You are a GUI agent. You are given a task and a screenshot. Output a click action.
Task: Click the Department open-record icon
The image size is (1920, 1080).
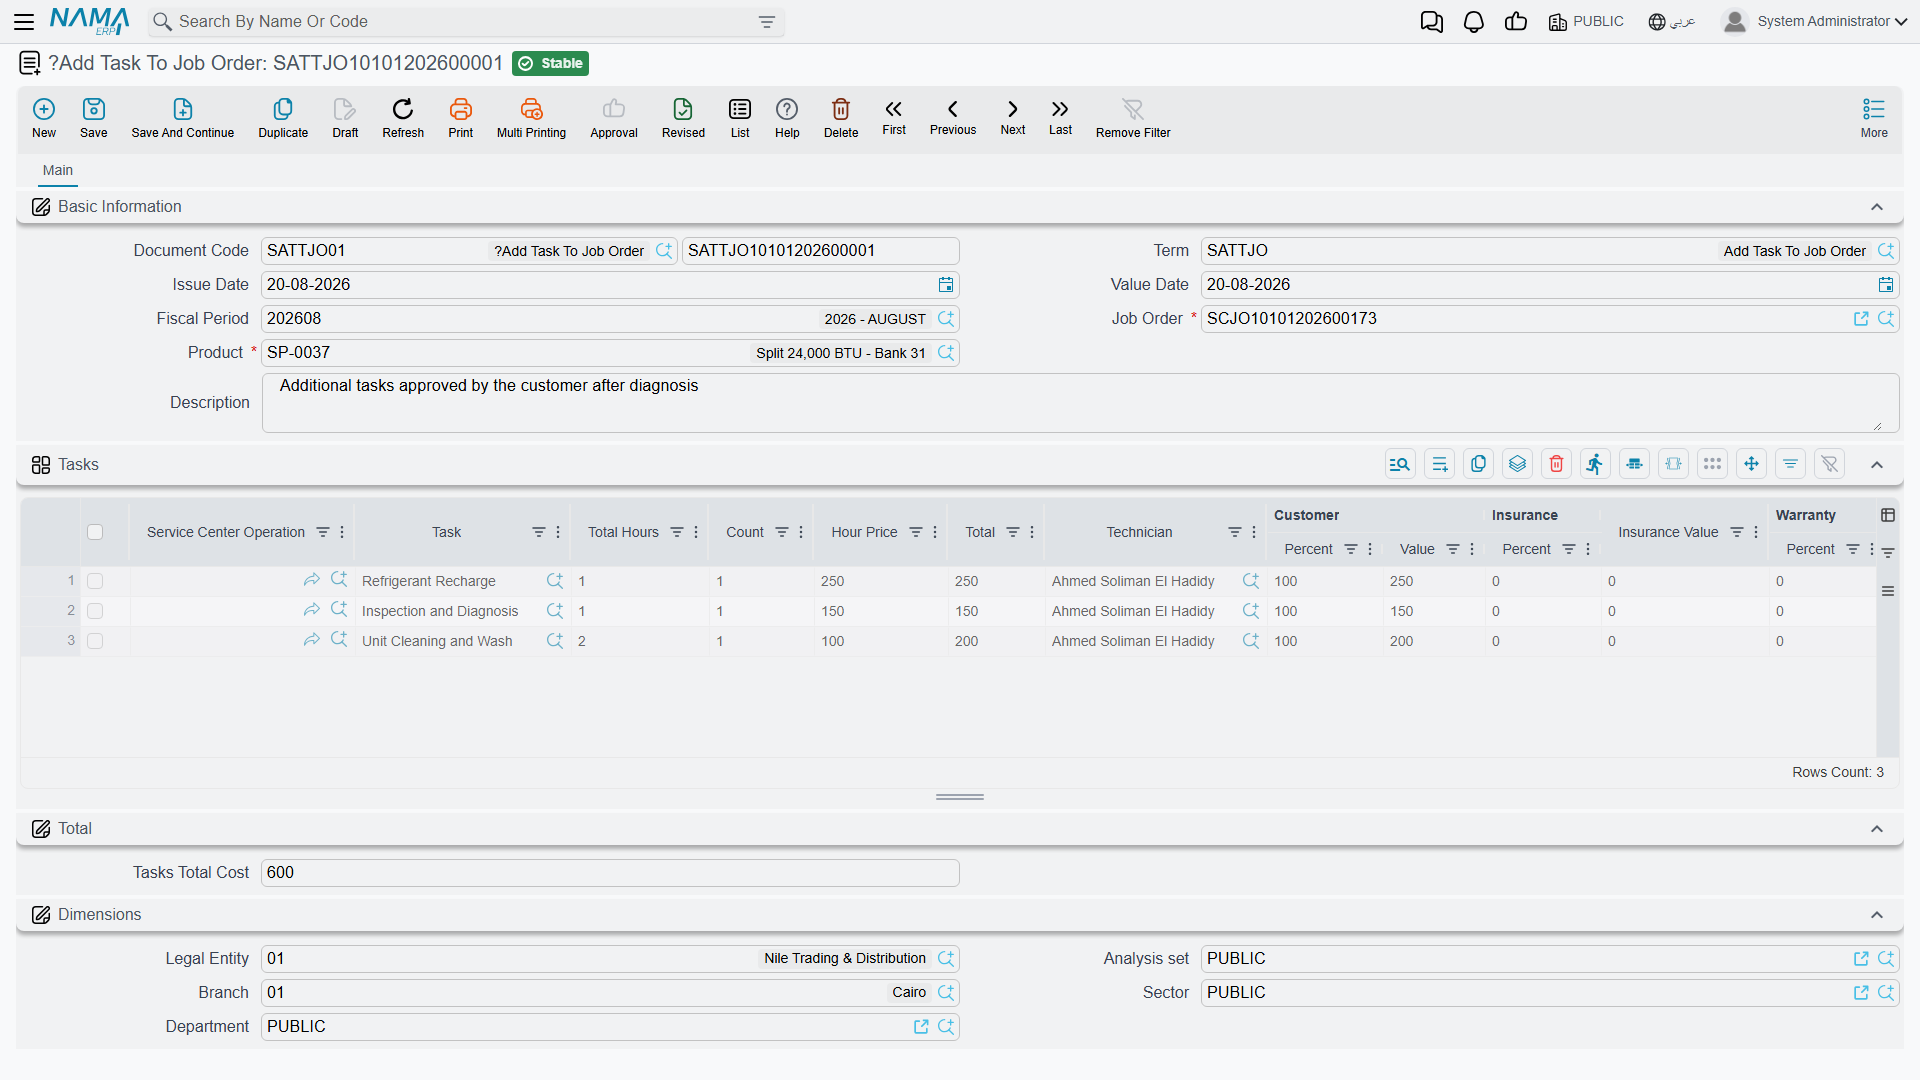(921, 1027)
